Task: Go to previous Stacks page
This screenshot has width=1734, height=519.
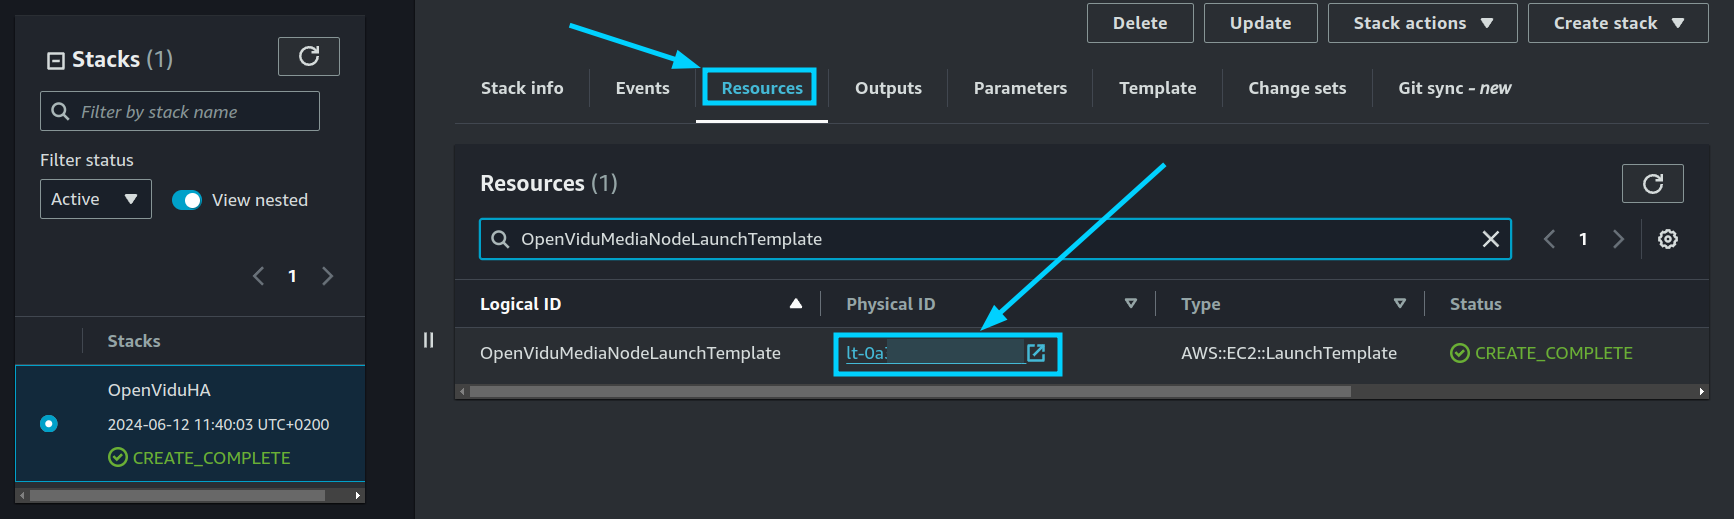Action: coord(258,276)
